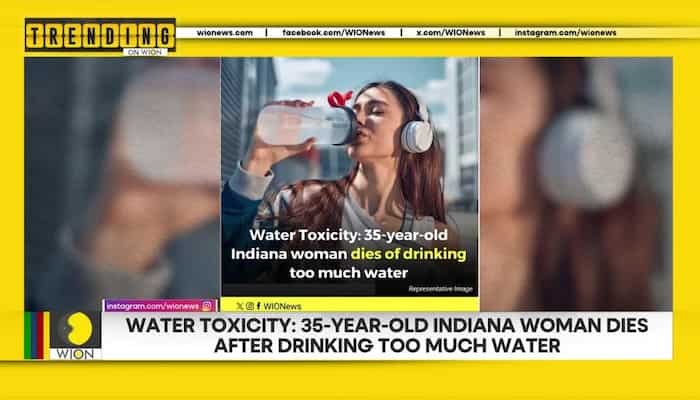The width and height of the screenshot is (700, 400).
Task: Open the wionews.com link
Action: (225, 33)
